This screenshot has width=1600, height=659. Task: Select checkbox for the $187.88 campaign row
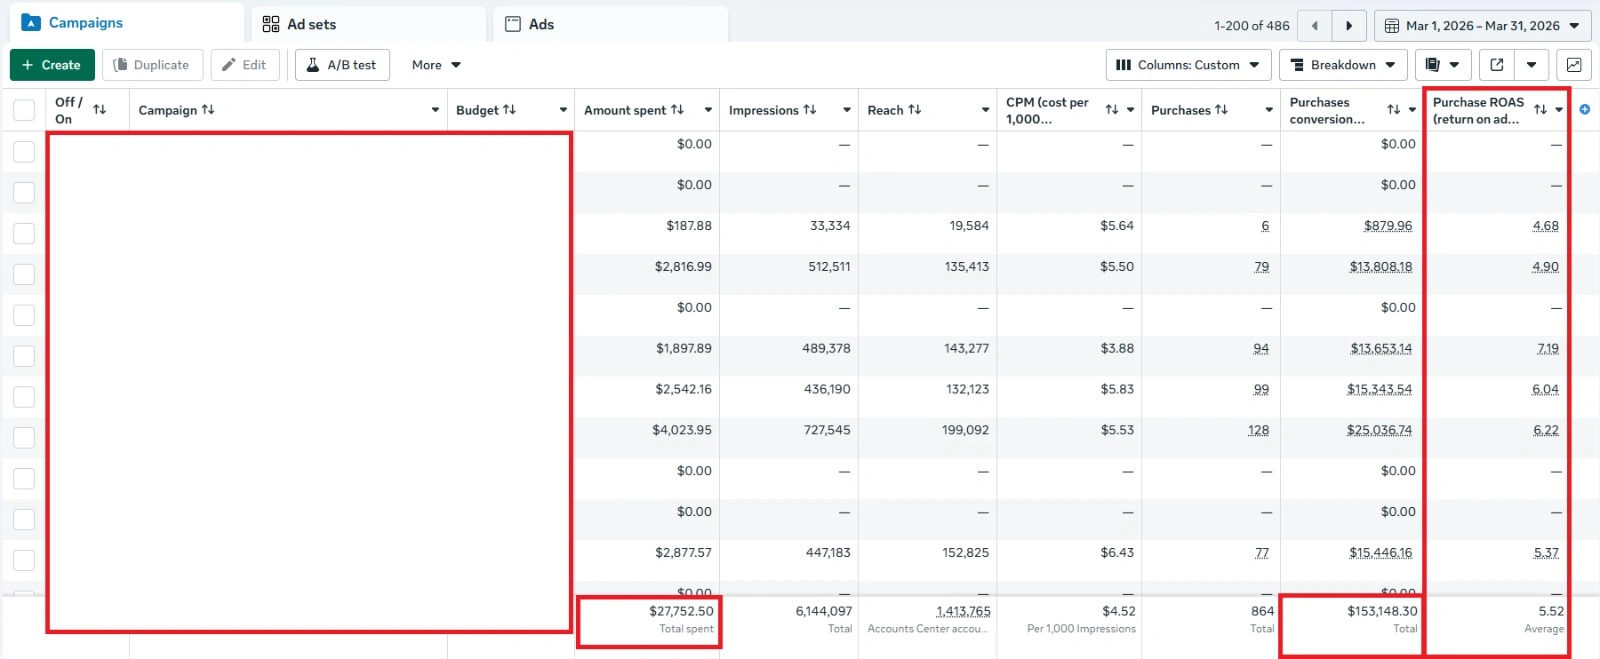[24, 233]
